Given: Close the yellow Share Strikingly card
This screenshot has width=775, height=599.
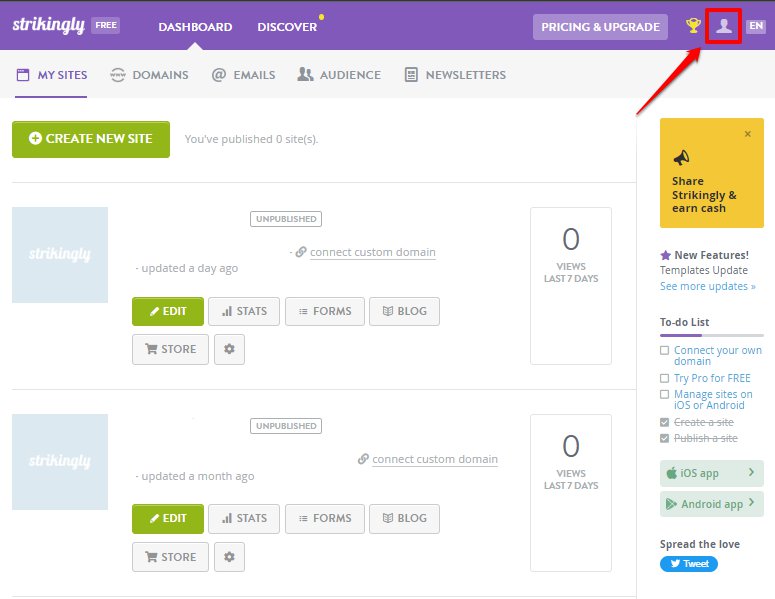Looking at the screenshot, I should [748, 134].
